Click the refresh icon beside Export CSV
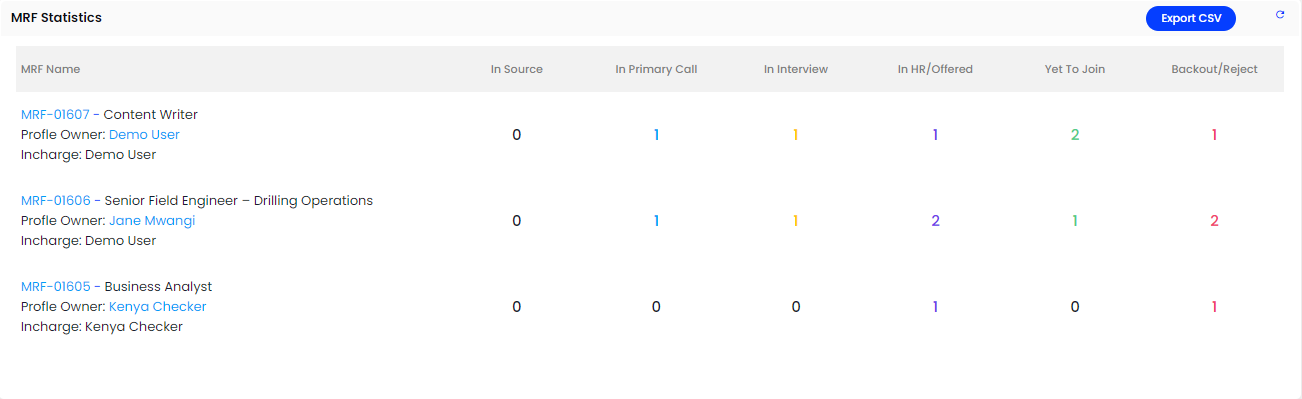1302x399 pixels. coord(1280,15)
